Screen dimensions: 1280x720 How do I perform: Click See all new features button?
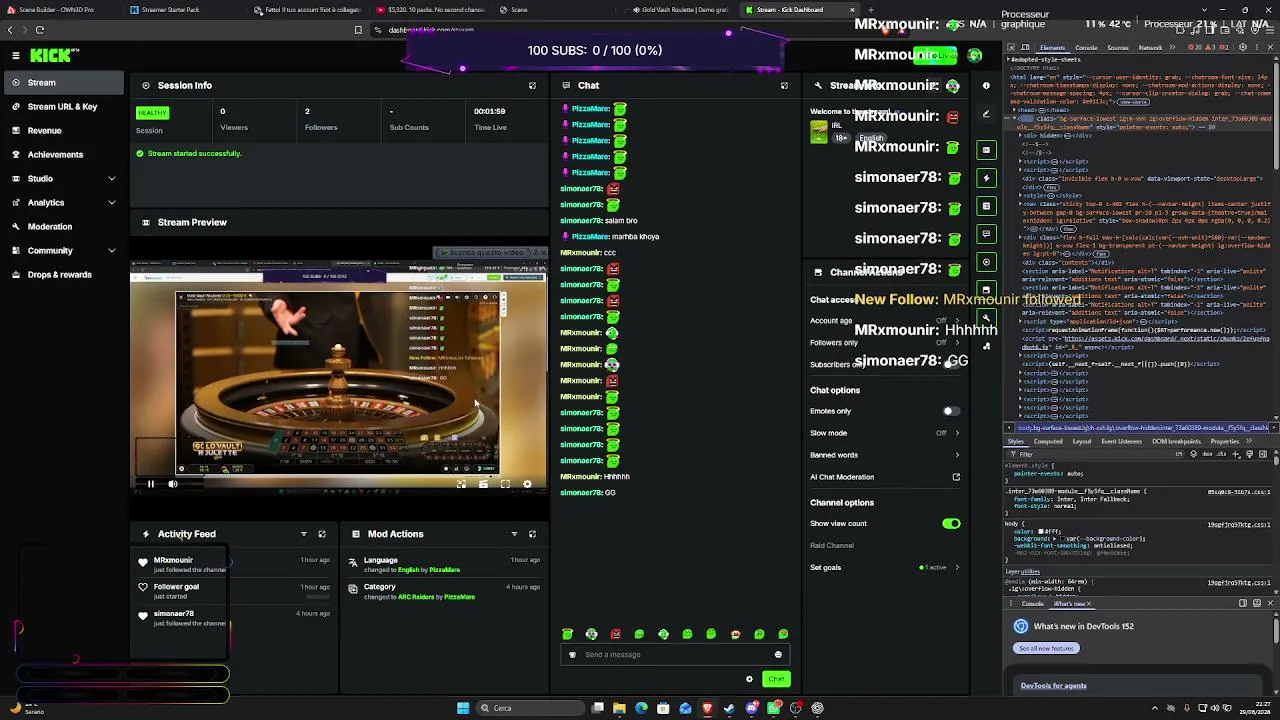[1046, 649]
